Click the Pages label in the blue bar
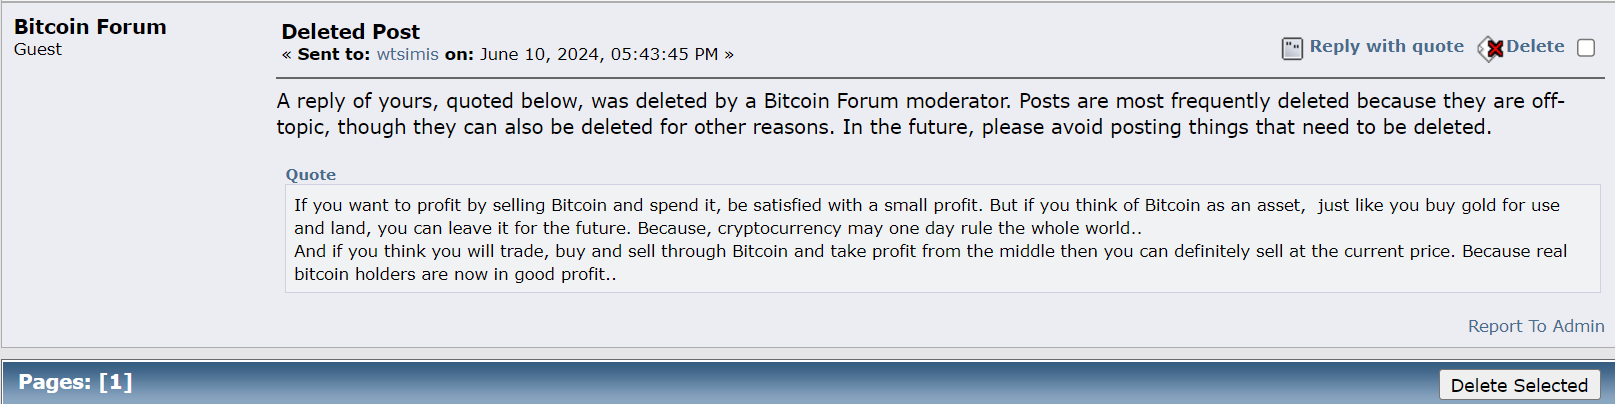1615x404 pixels. 54,382
